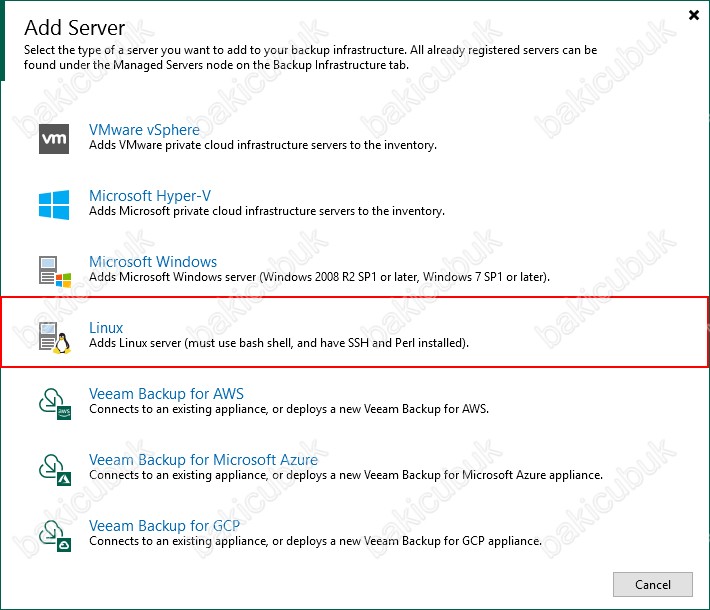Click description mentioning Microsoft Azure appliance
Image resolution: width=710 pixels, height=610 pixels.
click(346, 475)
